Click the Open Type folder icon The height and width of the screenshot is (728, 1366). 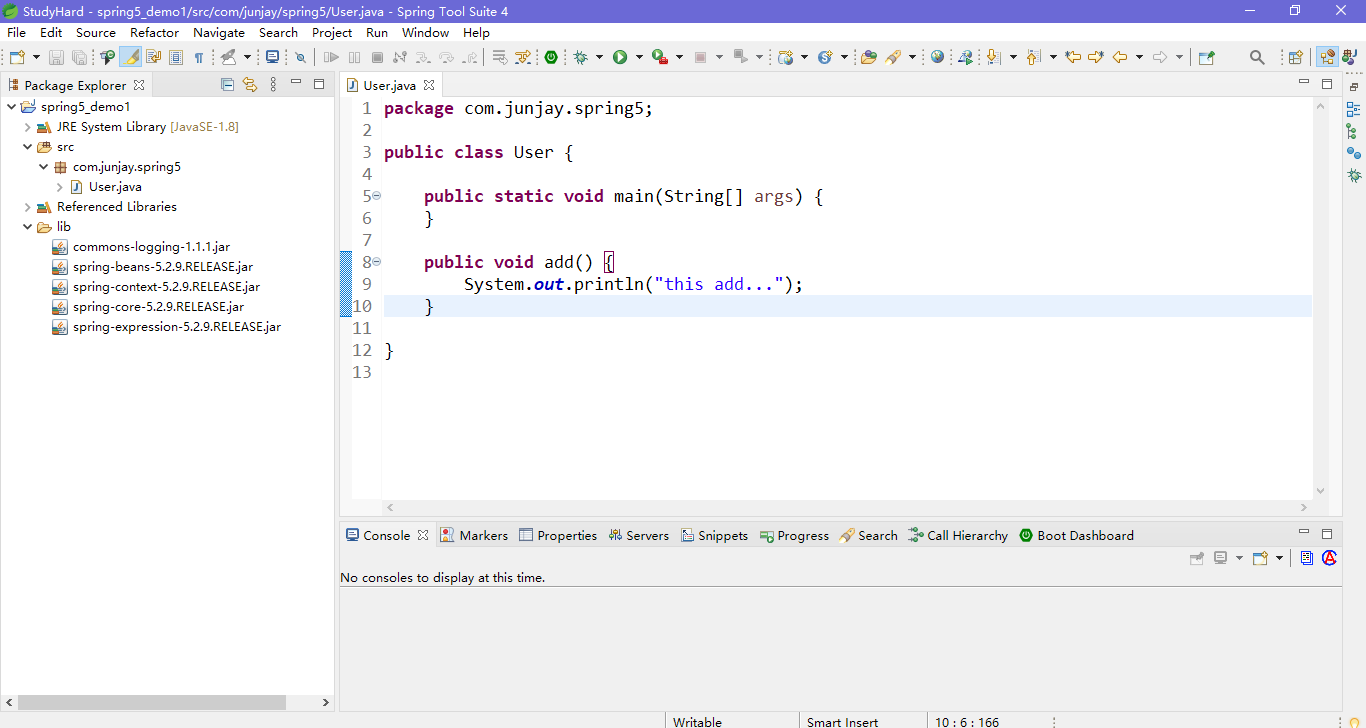tap(868, 57)
